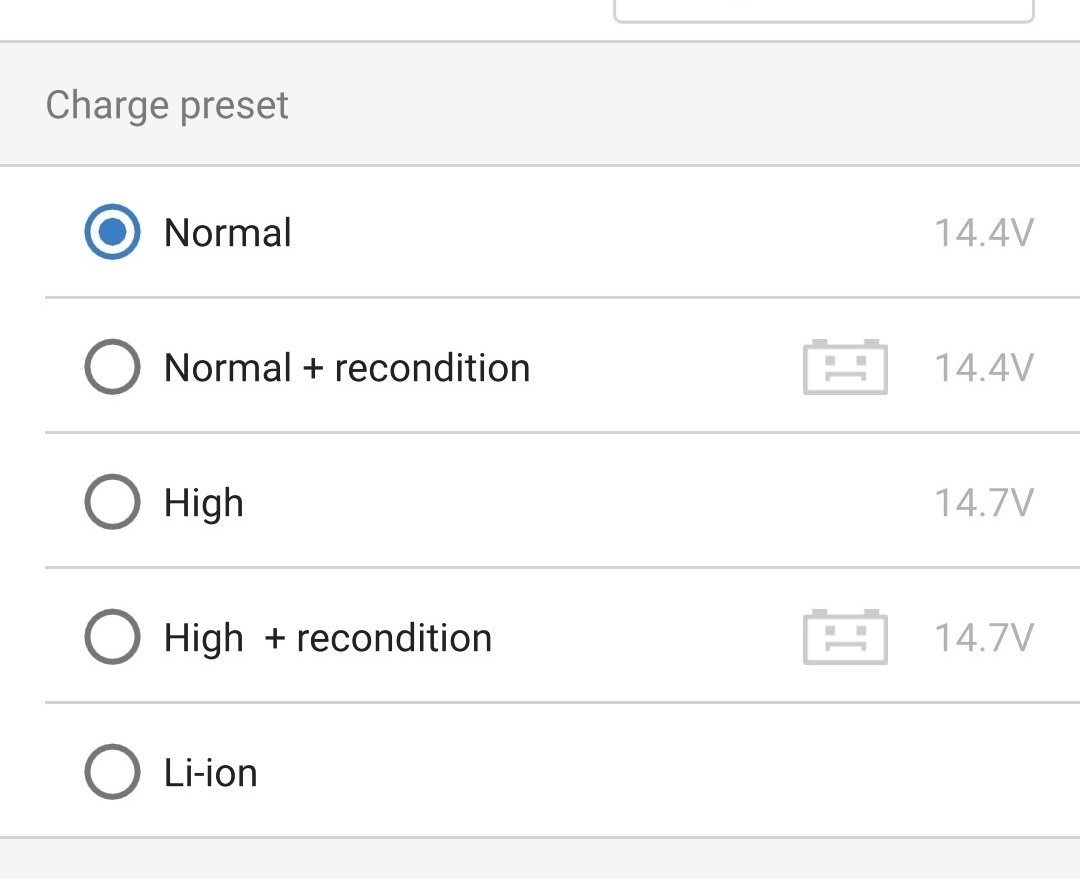The image size is (1080, 879).
Task: Click the battery icon on Normal + recondition row
Action: (x=845, y=367)
